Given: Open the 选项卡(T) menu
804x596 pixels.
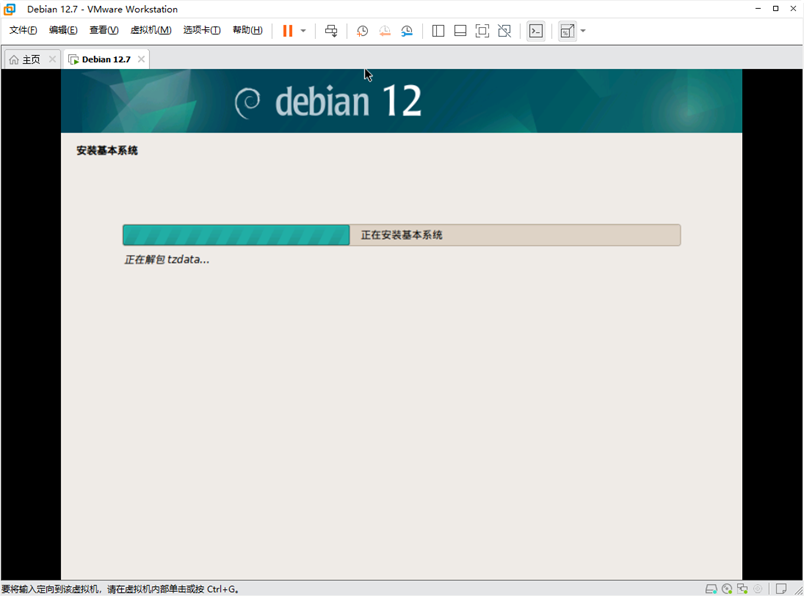Looking at the screenshot, I should coord(202,30).
